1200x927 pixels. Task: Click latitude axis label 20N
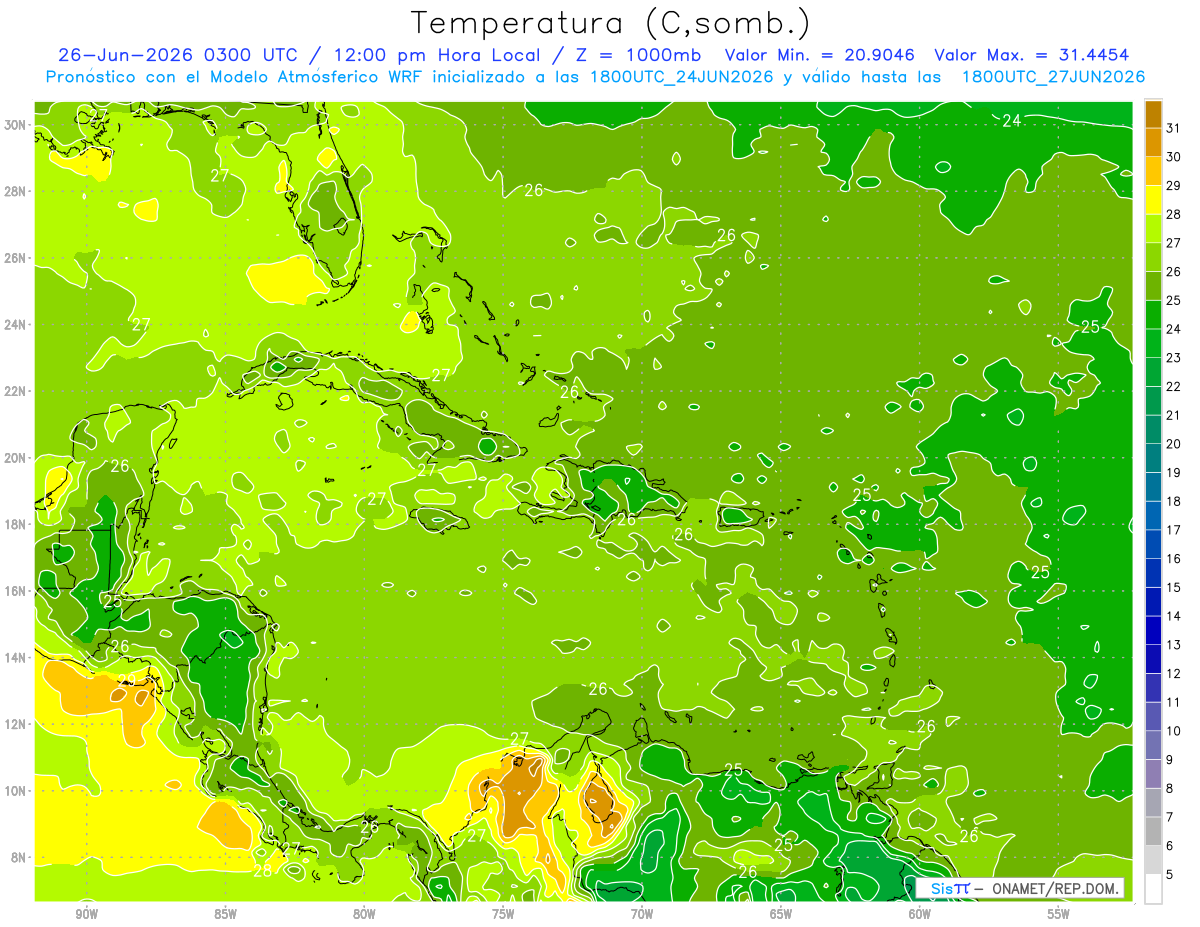(x=17, y=457)
